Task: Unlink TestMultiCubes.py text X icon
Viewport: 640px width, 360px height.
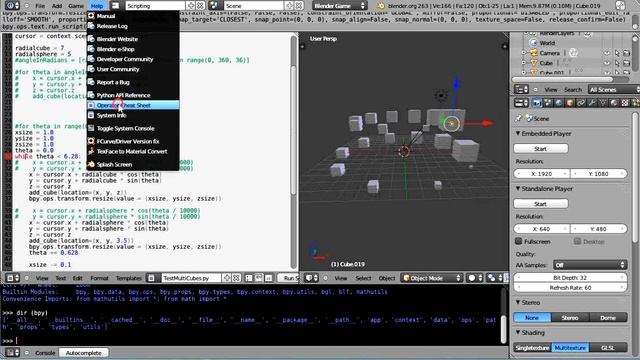Action: coord(236,278)
